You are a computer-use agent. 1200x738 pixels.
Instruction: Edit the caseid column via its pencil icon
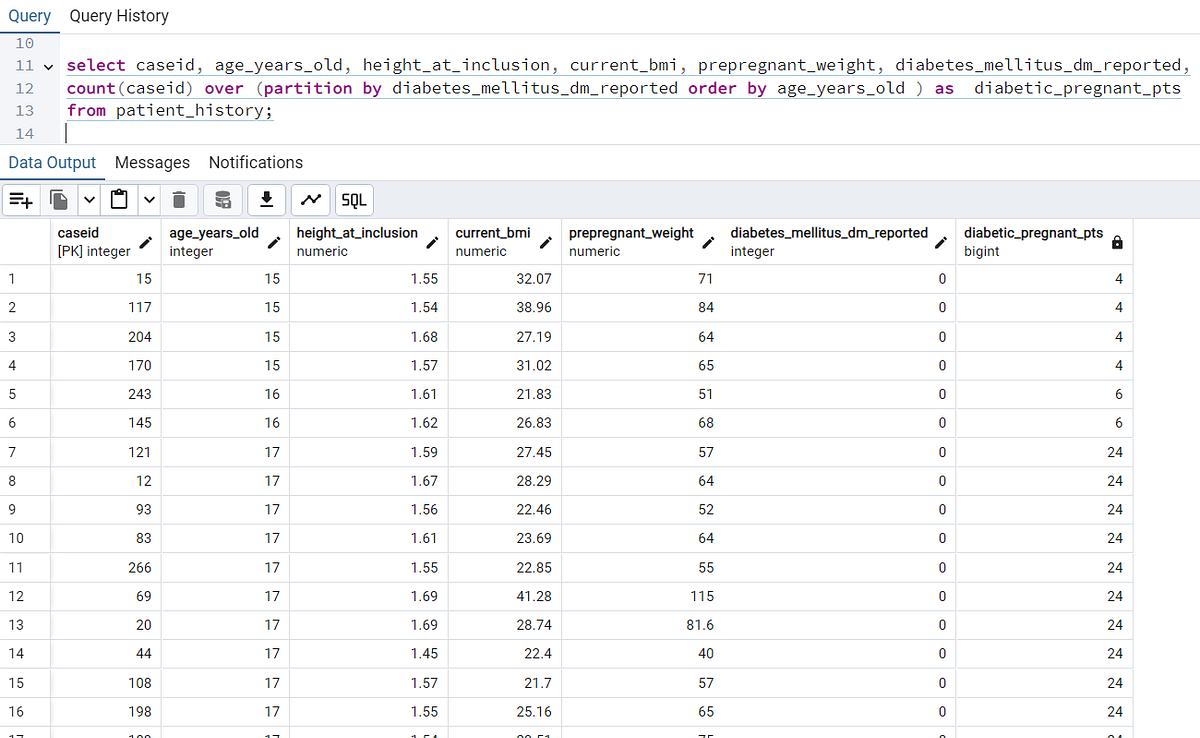click(x=145, y=240)
